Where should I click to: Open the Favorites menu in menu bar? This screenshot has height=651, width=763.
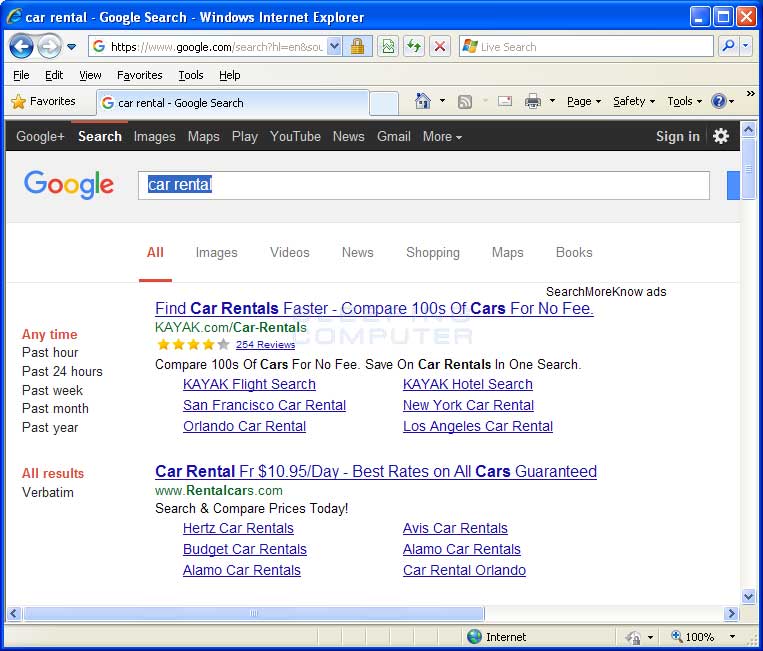[x=140, y=75]
